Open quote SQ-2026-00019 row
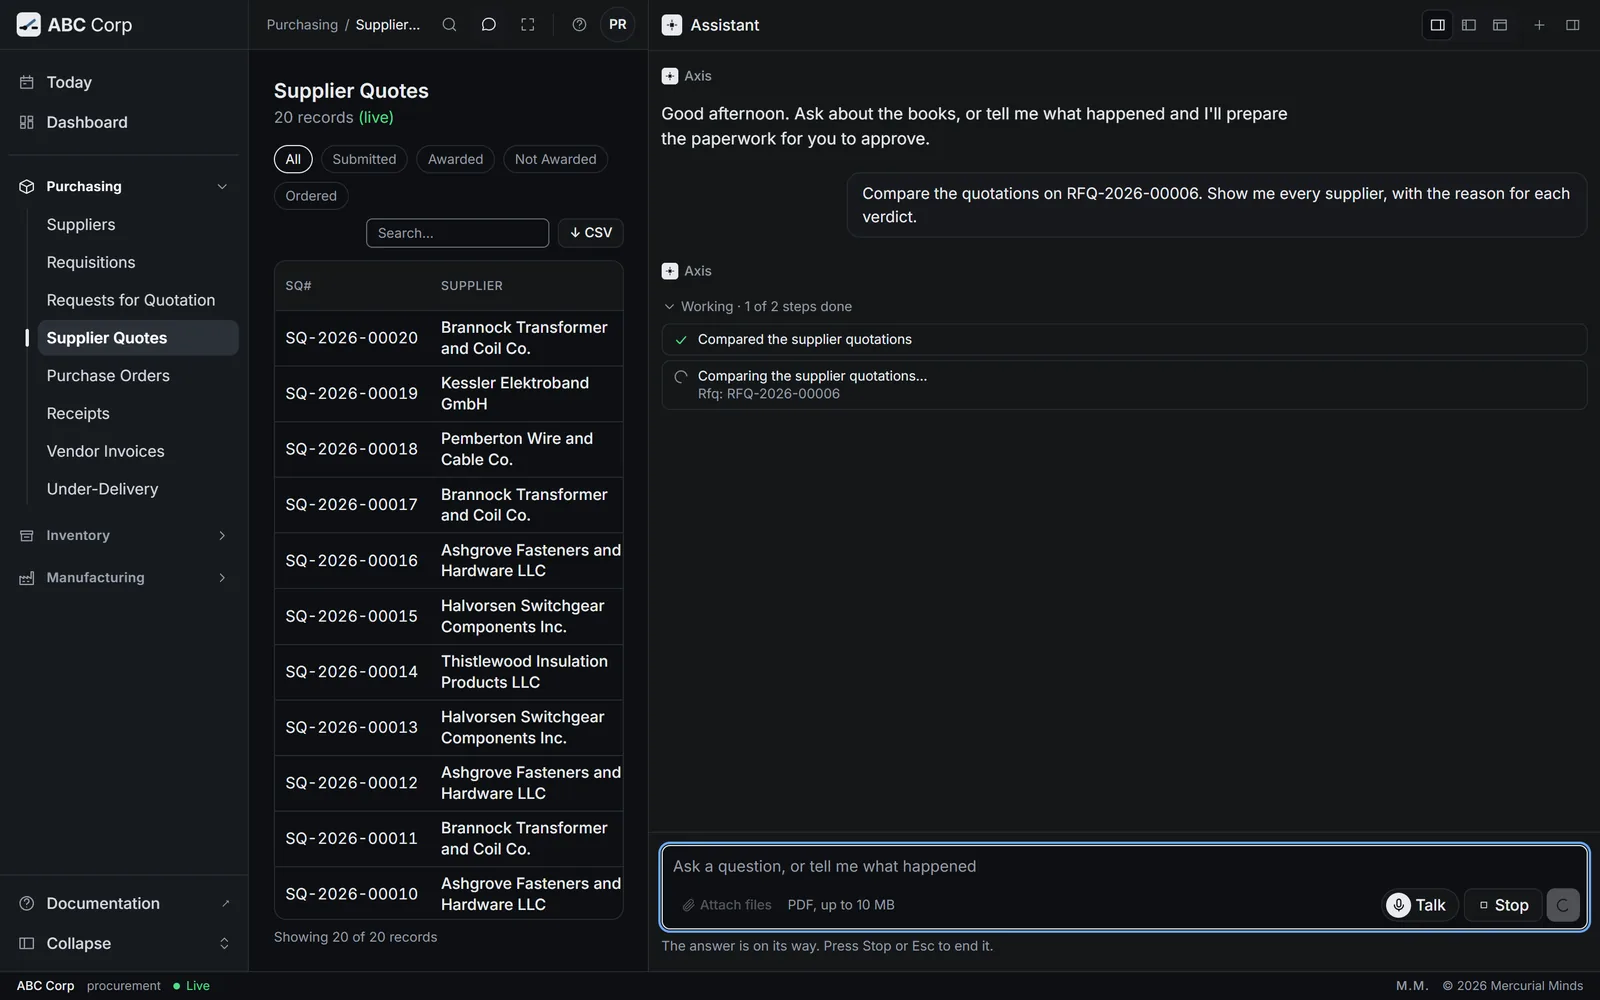This screenshot has height=1000, width=1600. pos(449,393)
